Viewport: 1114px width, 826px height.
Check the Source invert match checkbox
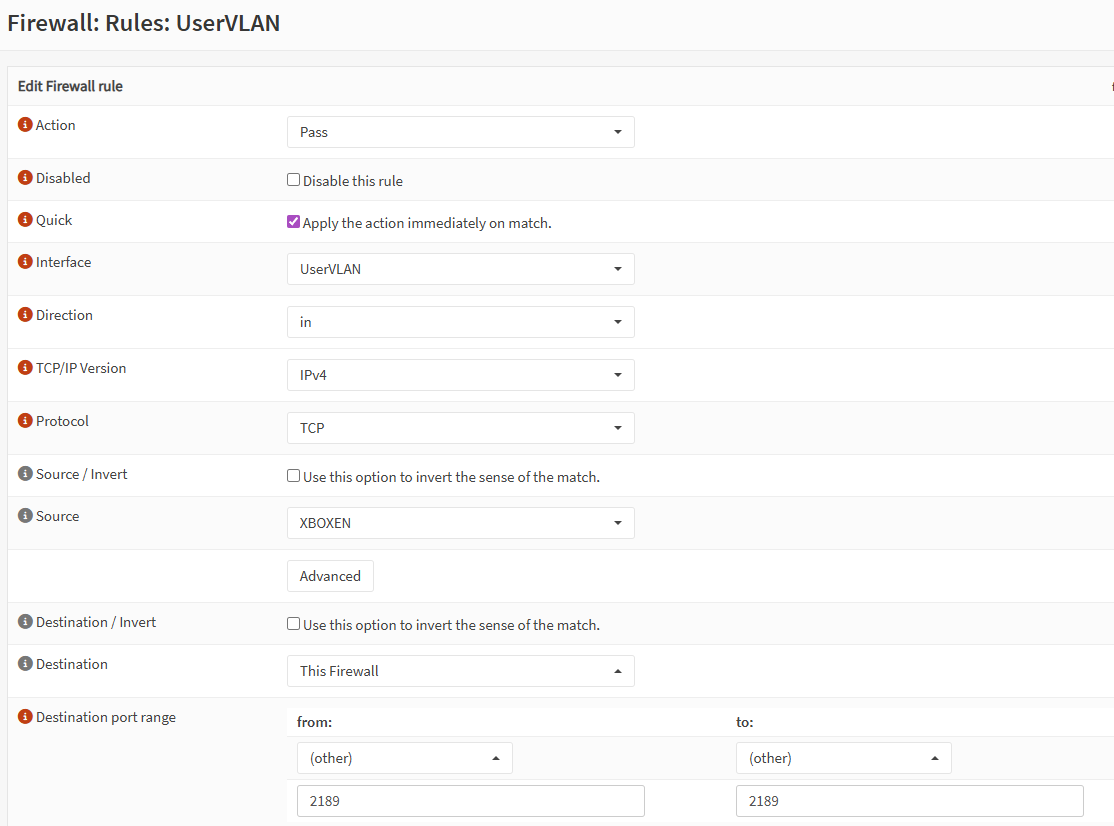click(294, 476)
